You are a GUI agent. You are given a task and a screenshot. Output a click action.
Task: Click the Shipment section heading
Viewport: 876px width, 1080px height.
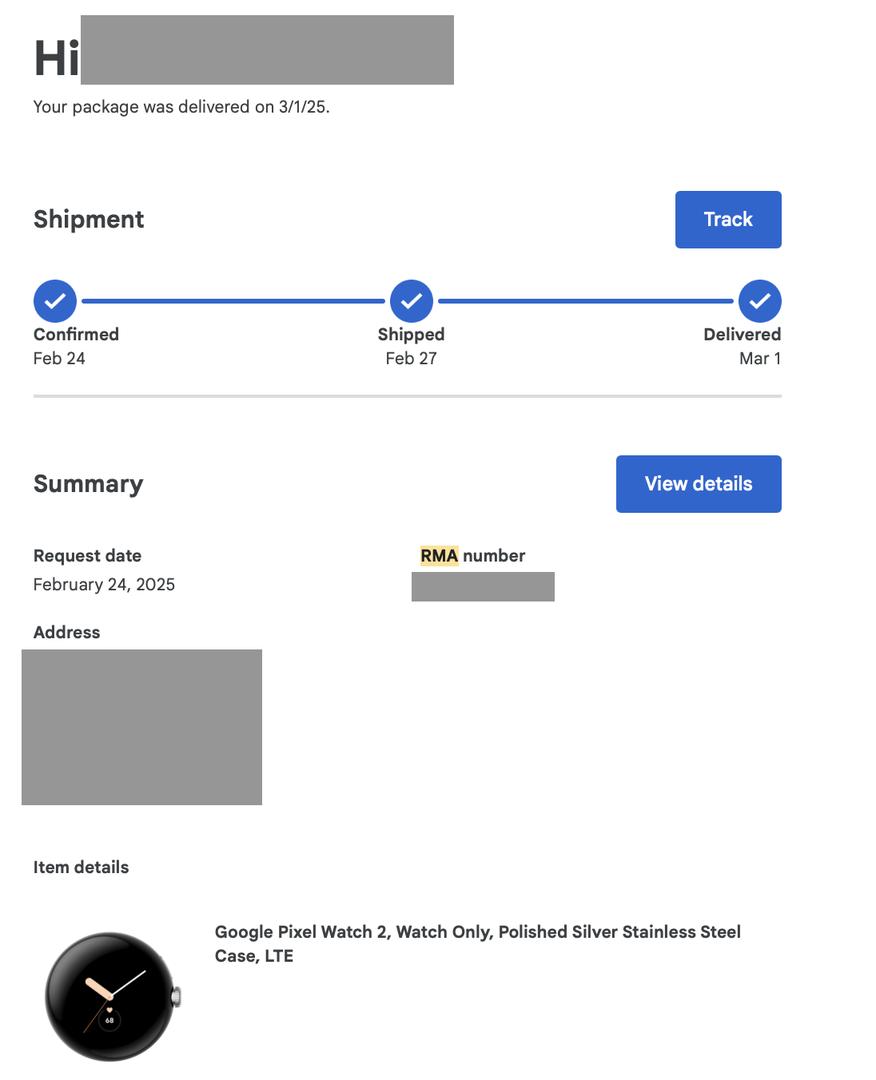pyautogui.click(x=89, y=220)
